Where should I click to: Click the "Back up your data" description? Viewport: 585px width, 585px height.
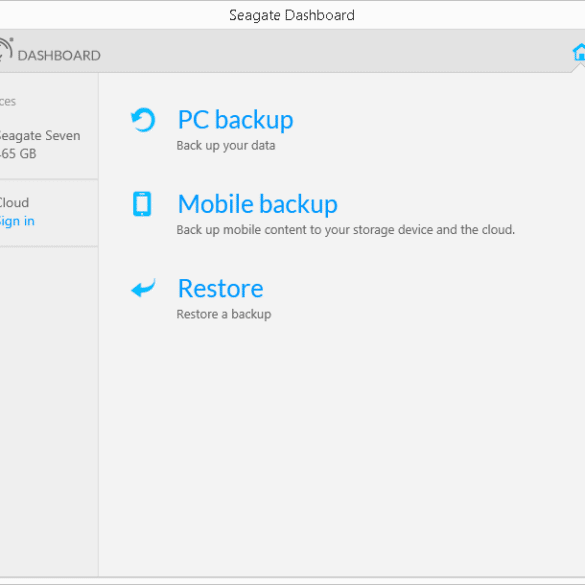point(226,146)
